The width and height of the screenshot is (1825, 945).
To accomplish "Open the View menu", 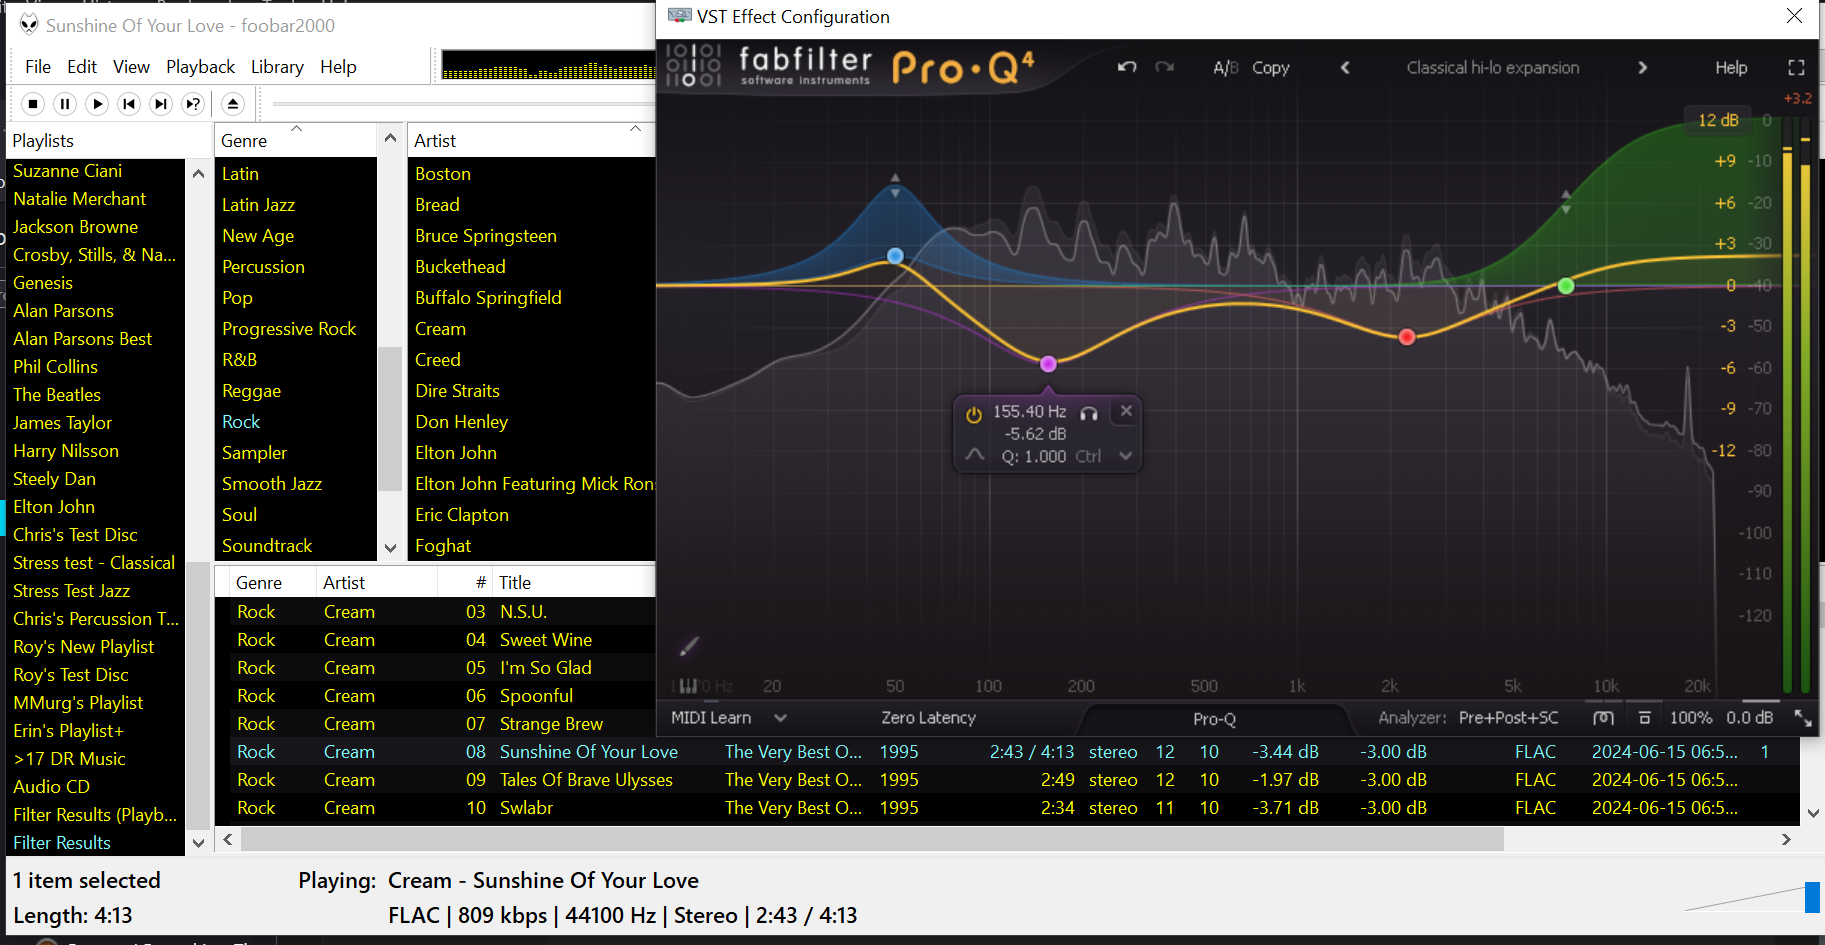I will pyautogui.click(x=131, y=67).
